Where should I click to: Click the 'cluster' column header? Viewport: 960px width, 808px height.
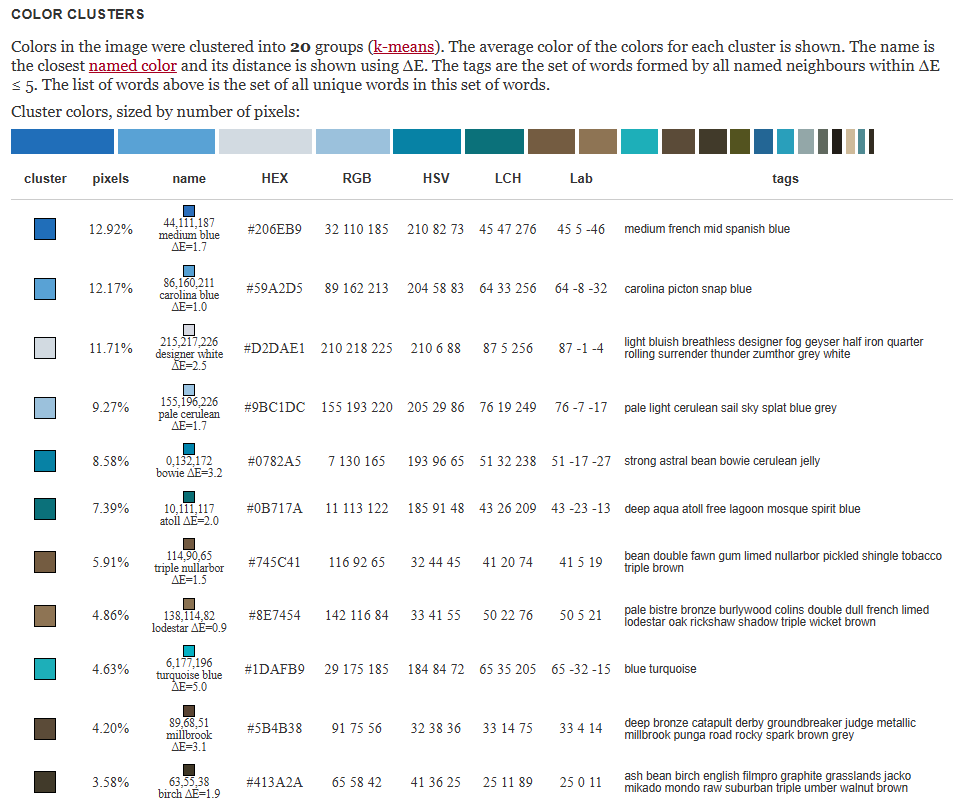(45, 179)
